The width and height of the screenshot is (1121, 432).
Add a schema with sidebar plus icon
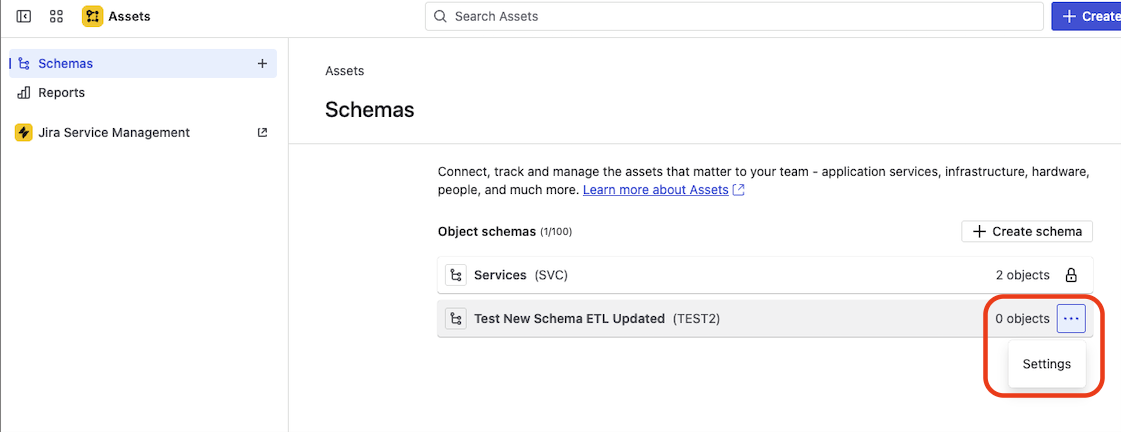tap(262, 63)
